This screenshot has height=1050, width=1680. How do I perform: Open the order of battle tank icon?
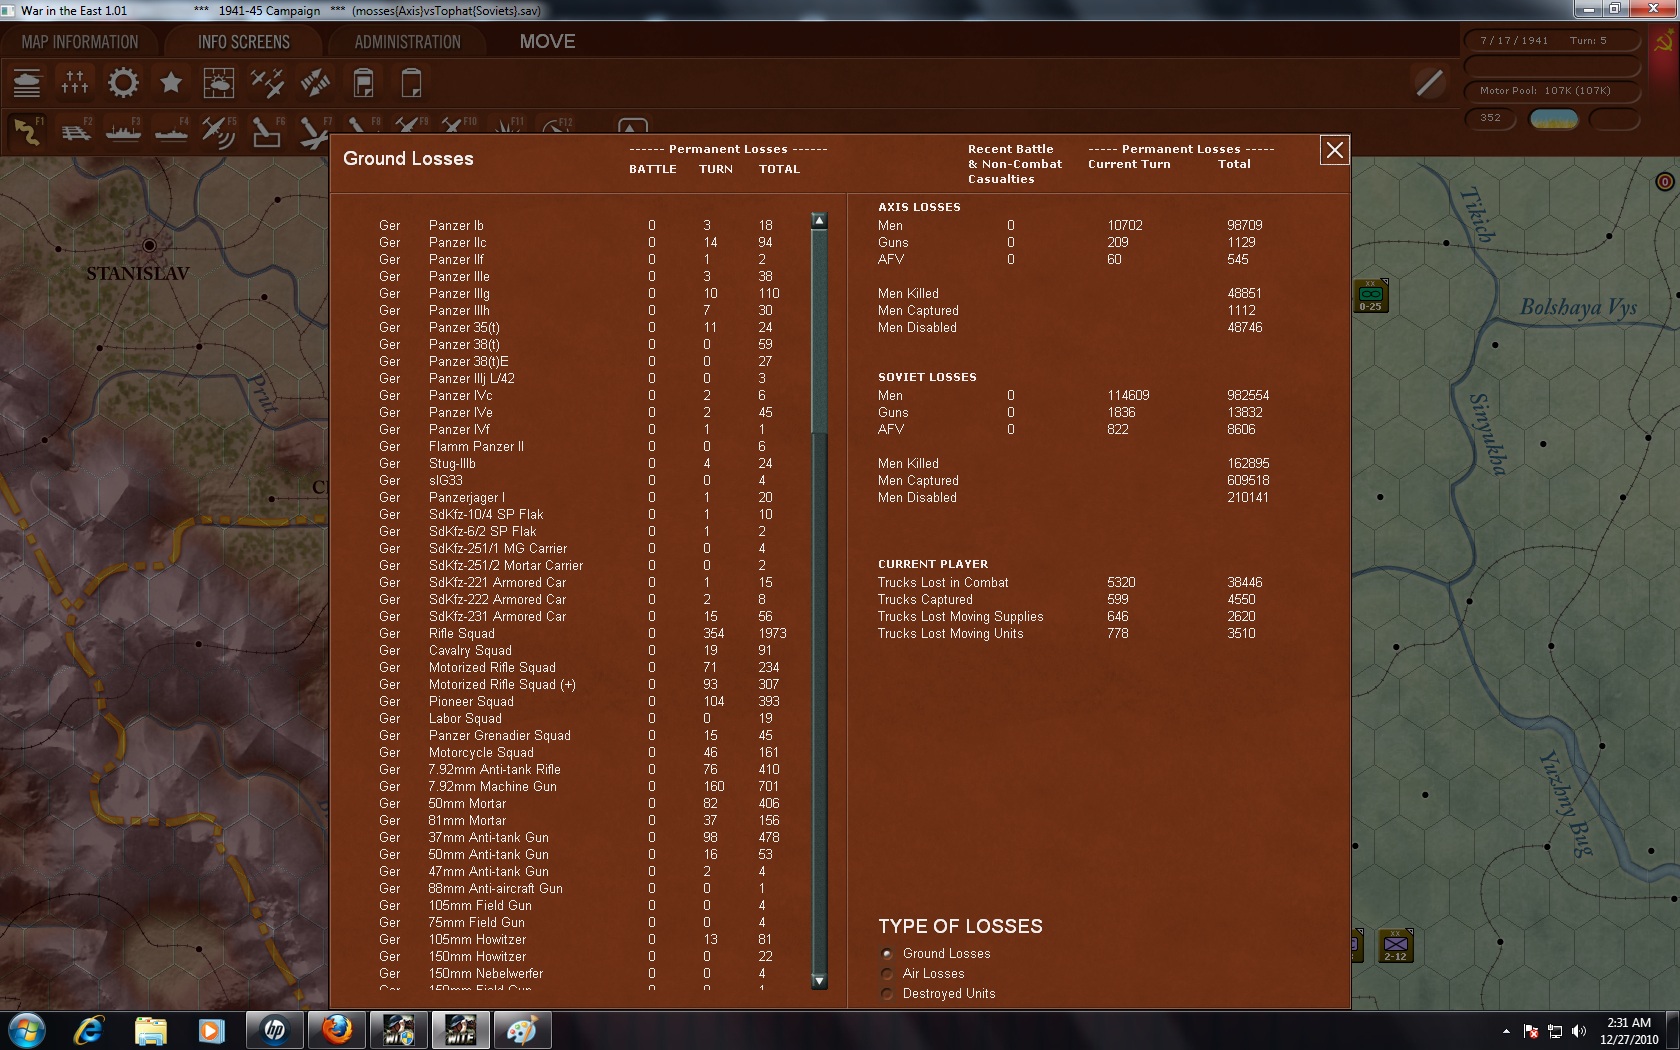(x=27, y=83)
